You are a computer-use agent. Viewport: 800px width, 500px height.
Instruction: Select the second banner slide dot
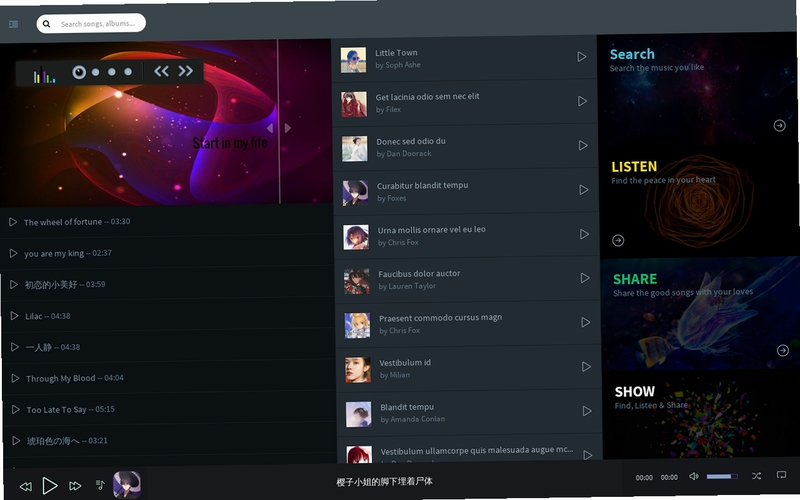95,72
